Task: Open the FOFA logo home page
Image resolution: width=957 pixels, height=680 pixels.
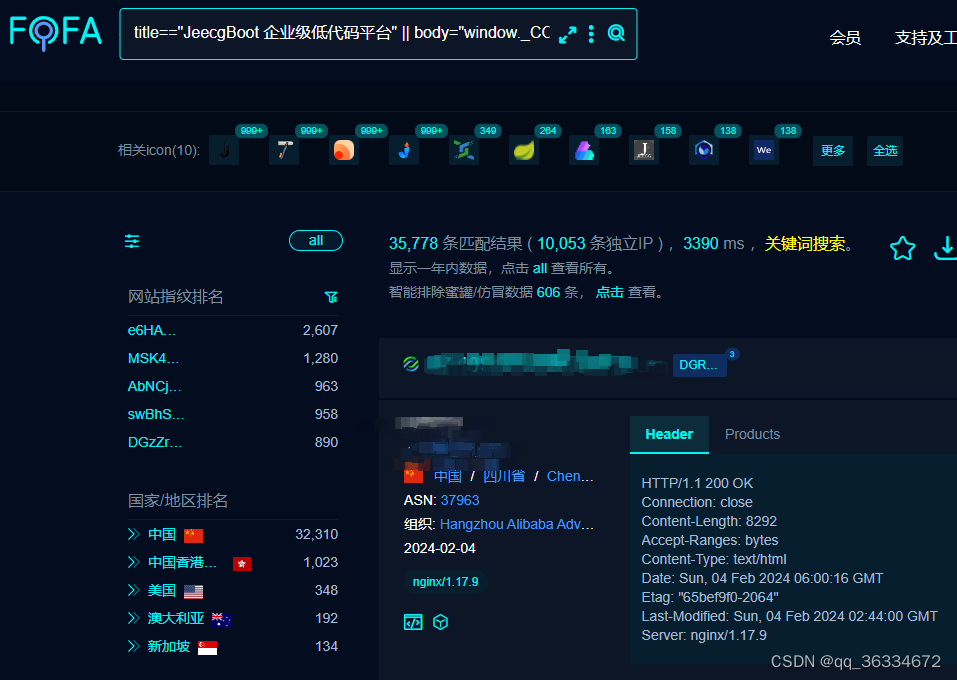Action: click(56, 32)
